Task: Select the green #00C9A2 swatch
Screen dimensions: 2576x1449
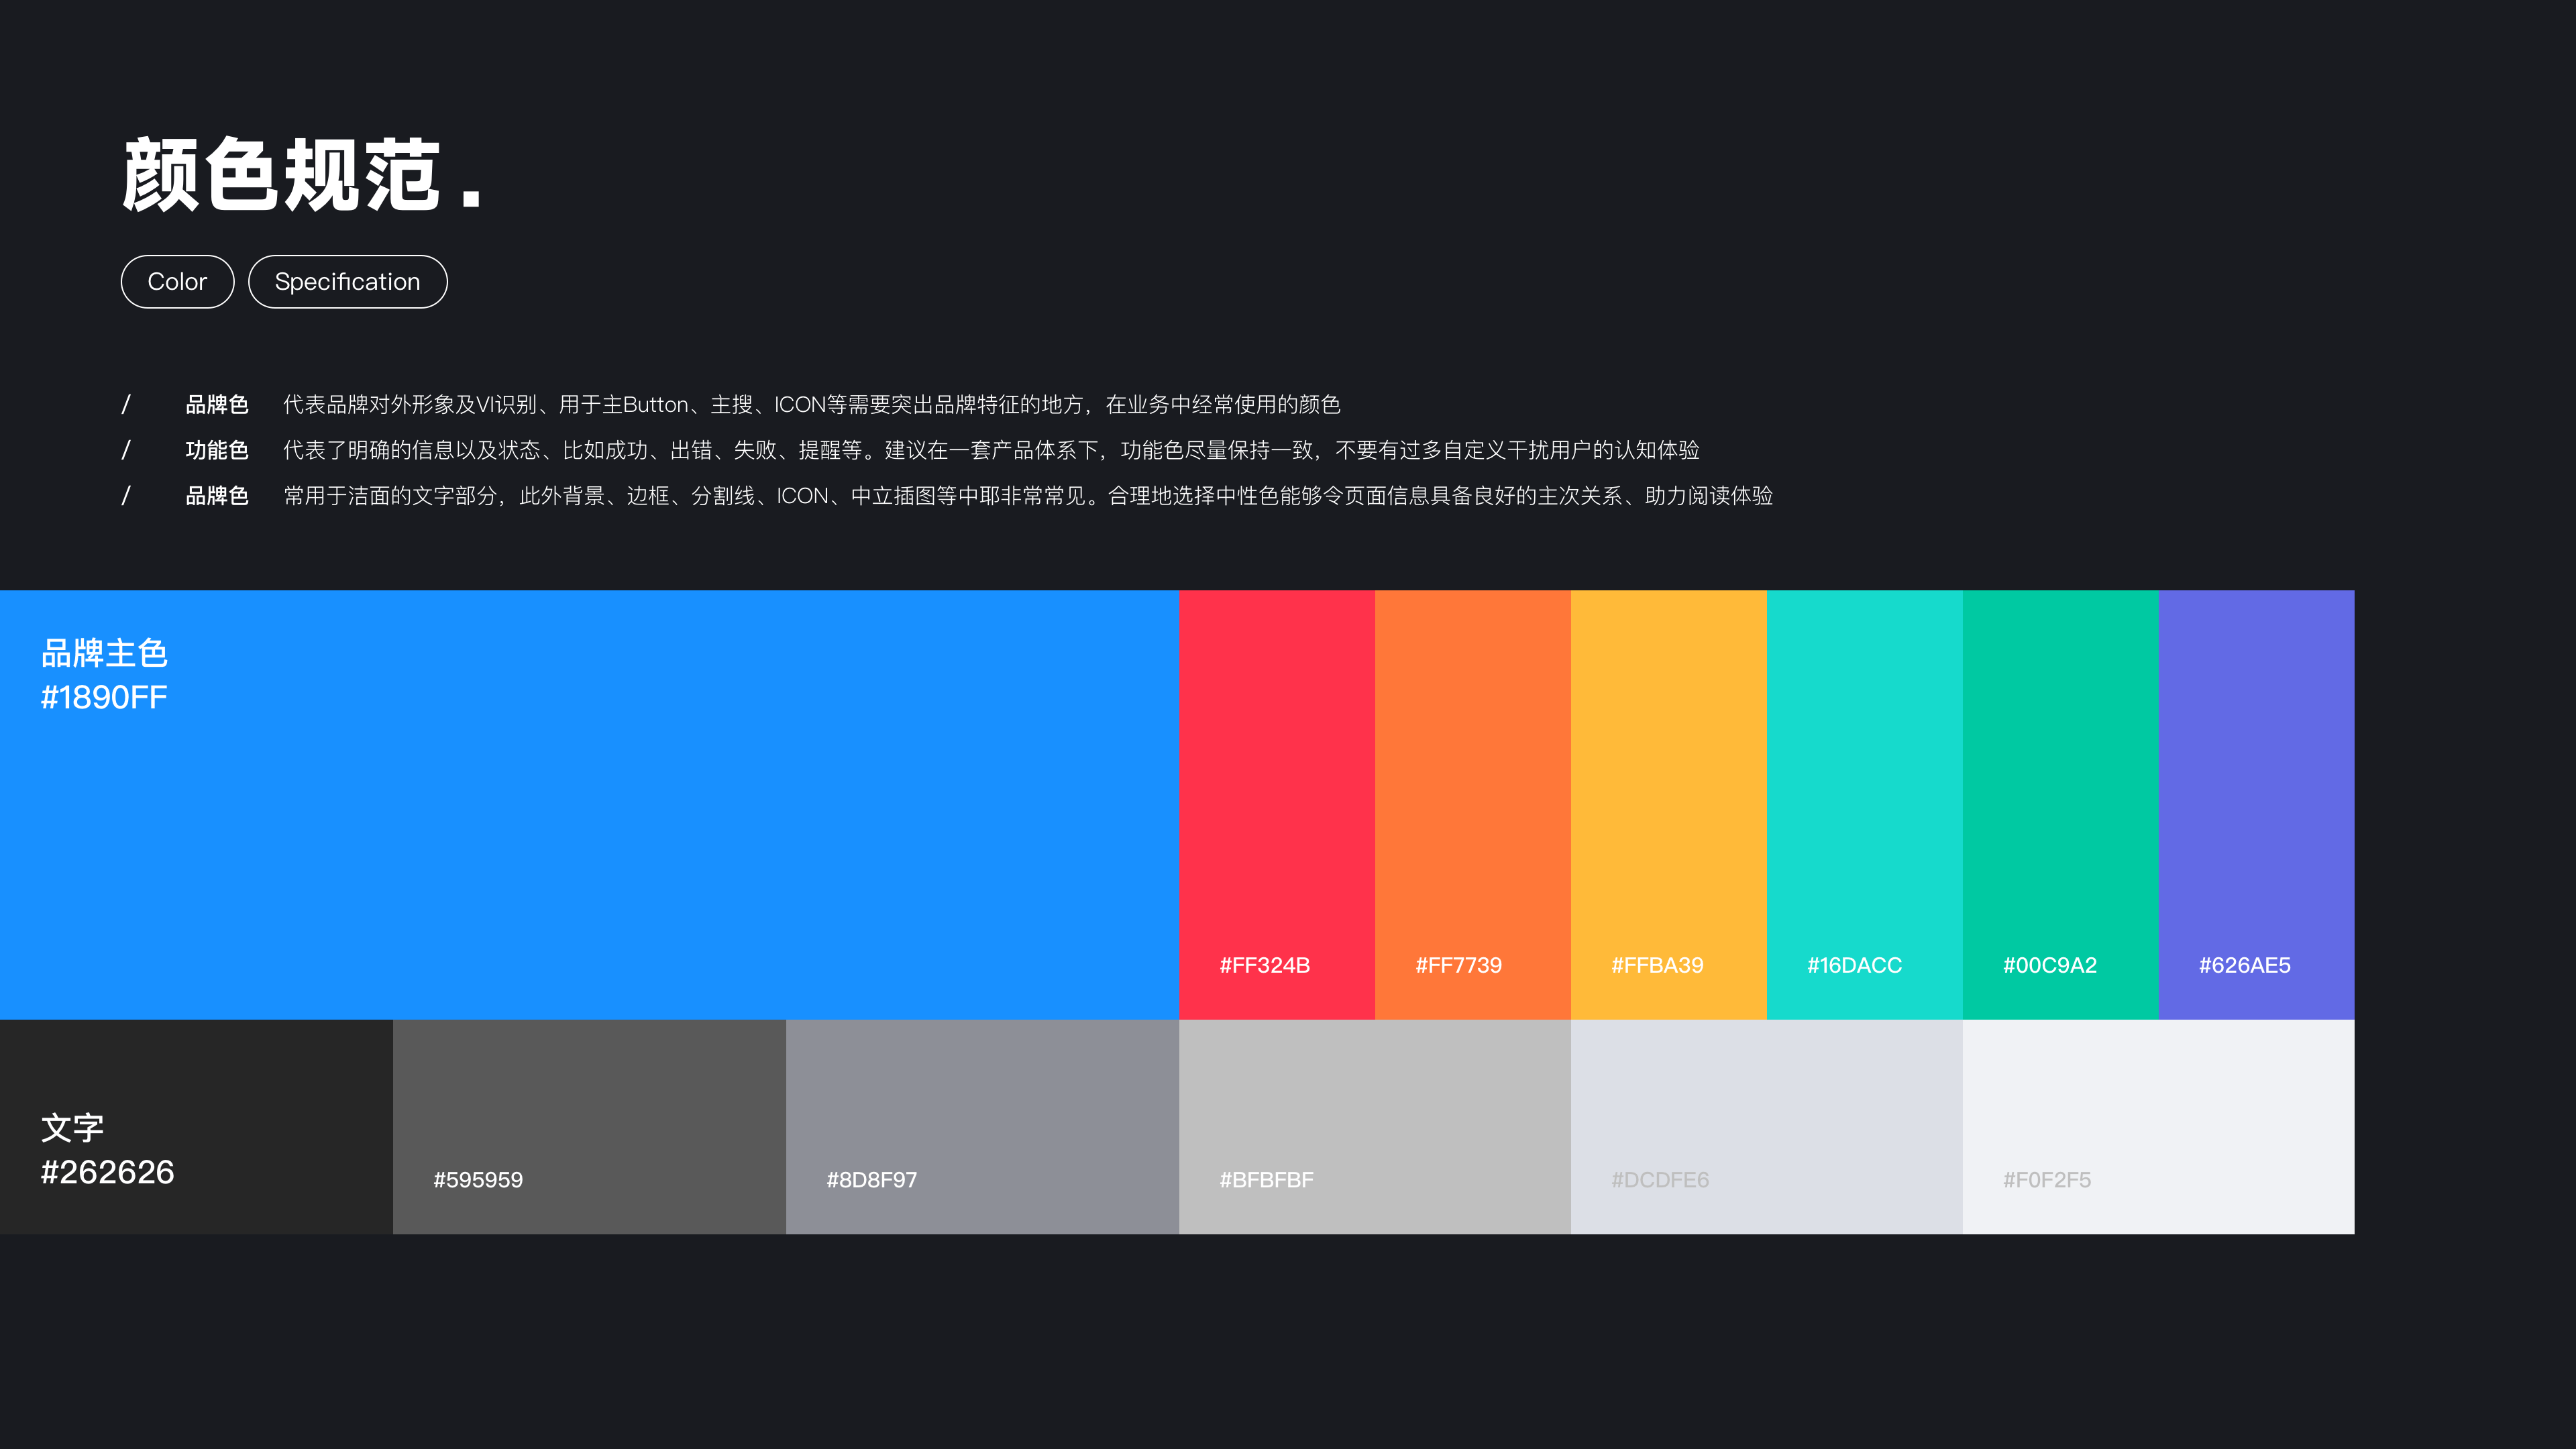Action: (x=2061, y=805)
